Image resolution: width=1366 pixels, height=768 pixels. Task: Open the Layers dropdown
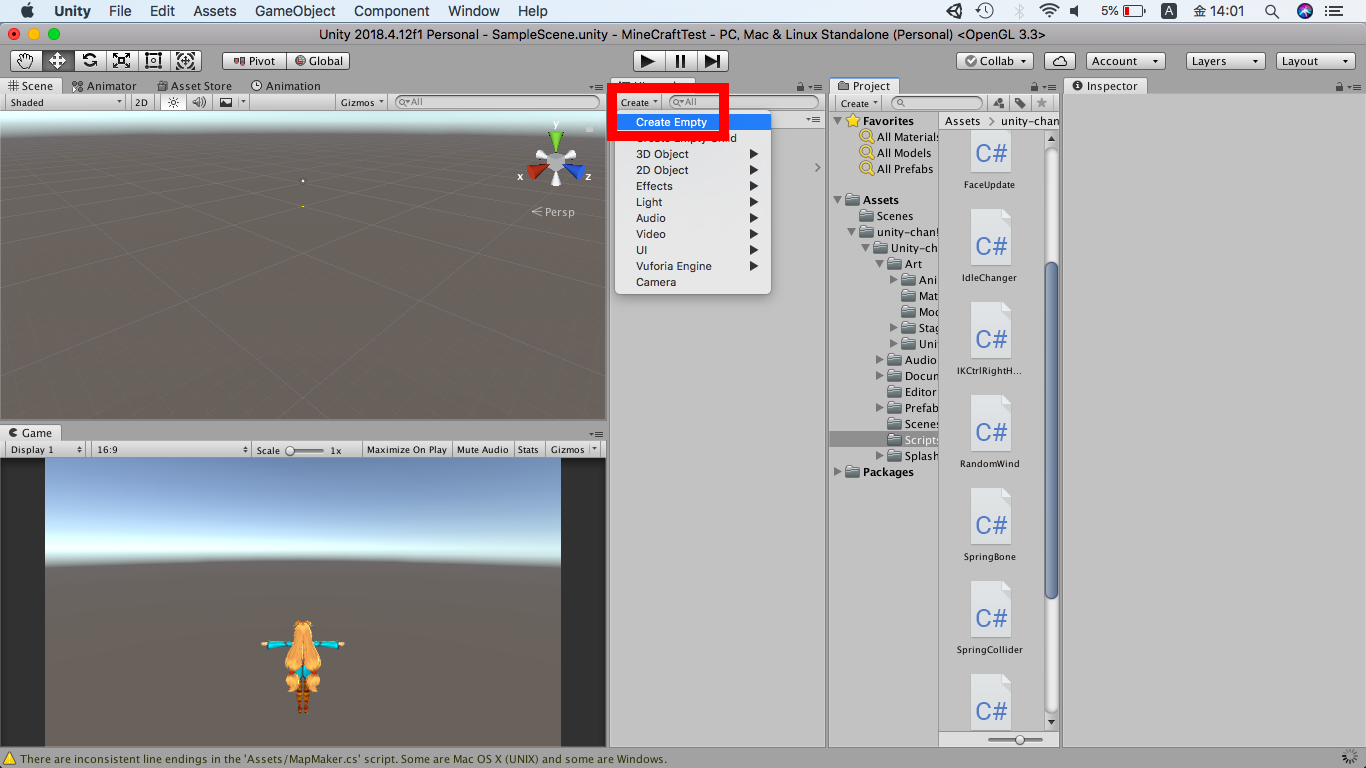(x=1227, y=61)
